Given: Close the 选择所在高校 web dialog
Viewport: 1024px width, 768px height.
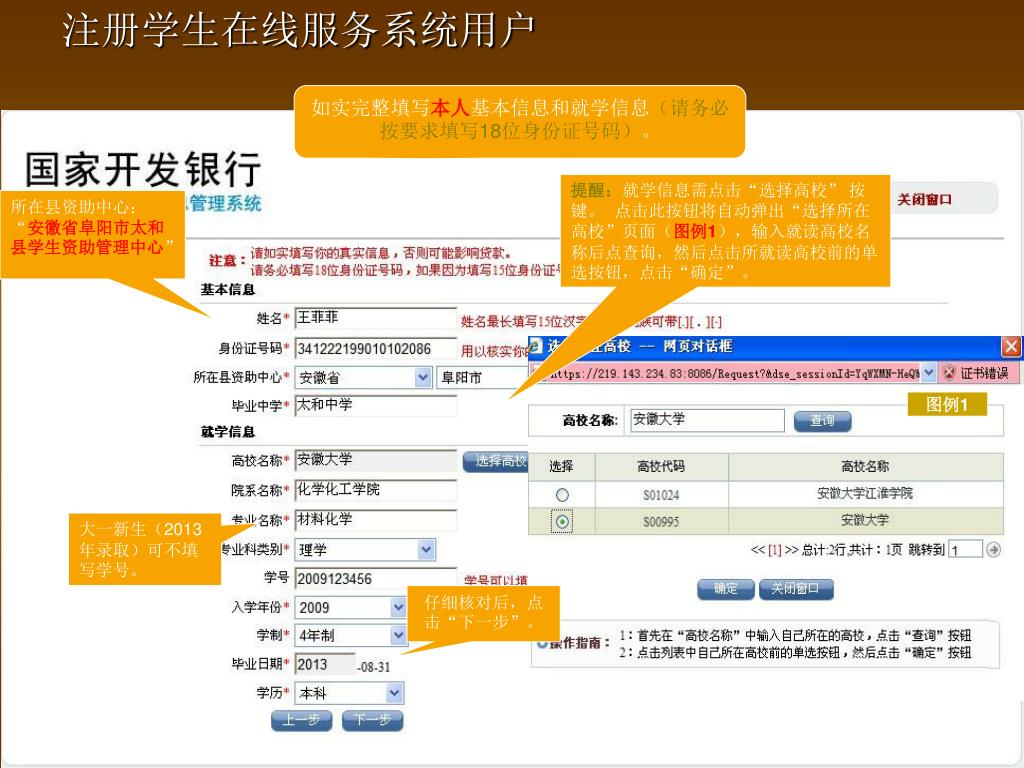Looking at the screenshot, I should [1011, 346].
